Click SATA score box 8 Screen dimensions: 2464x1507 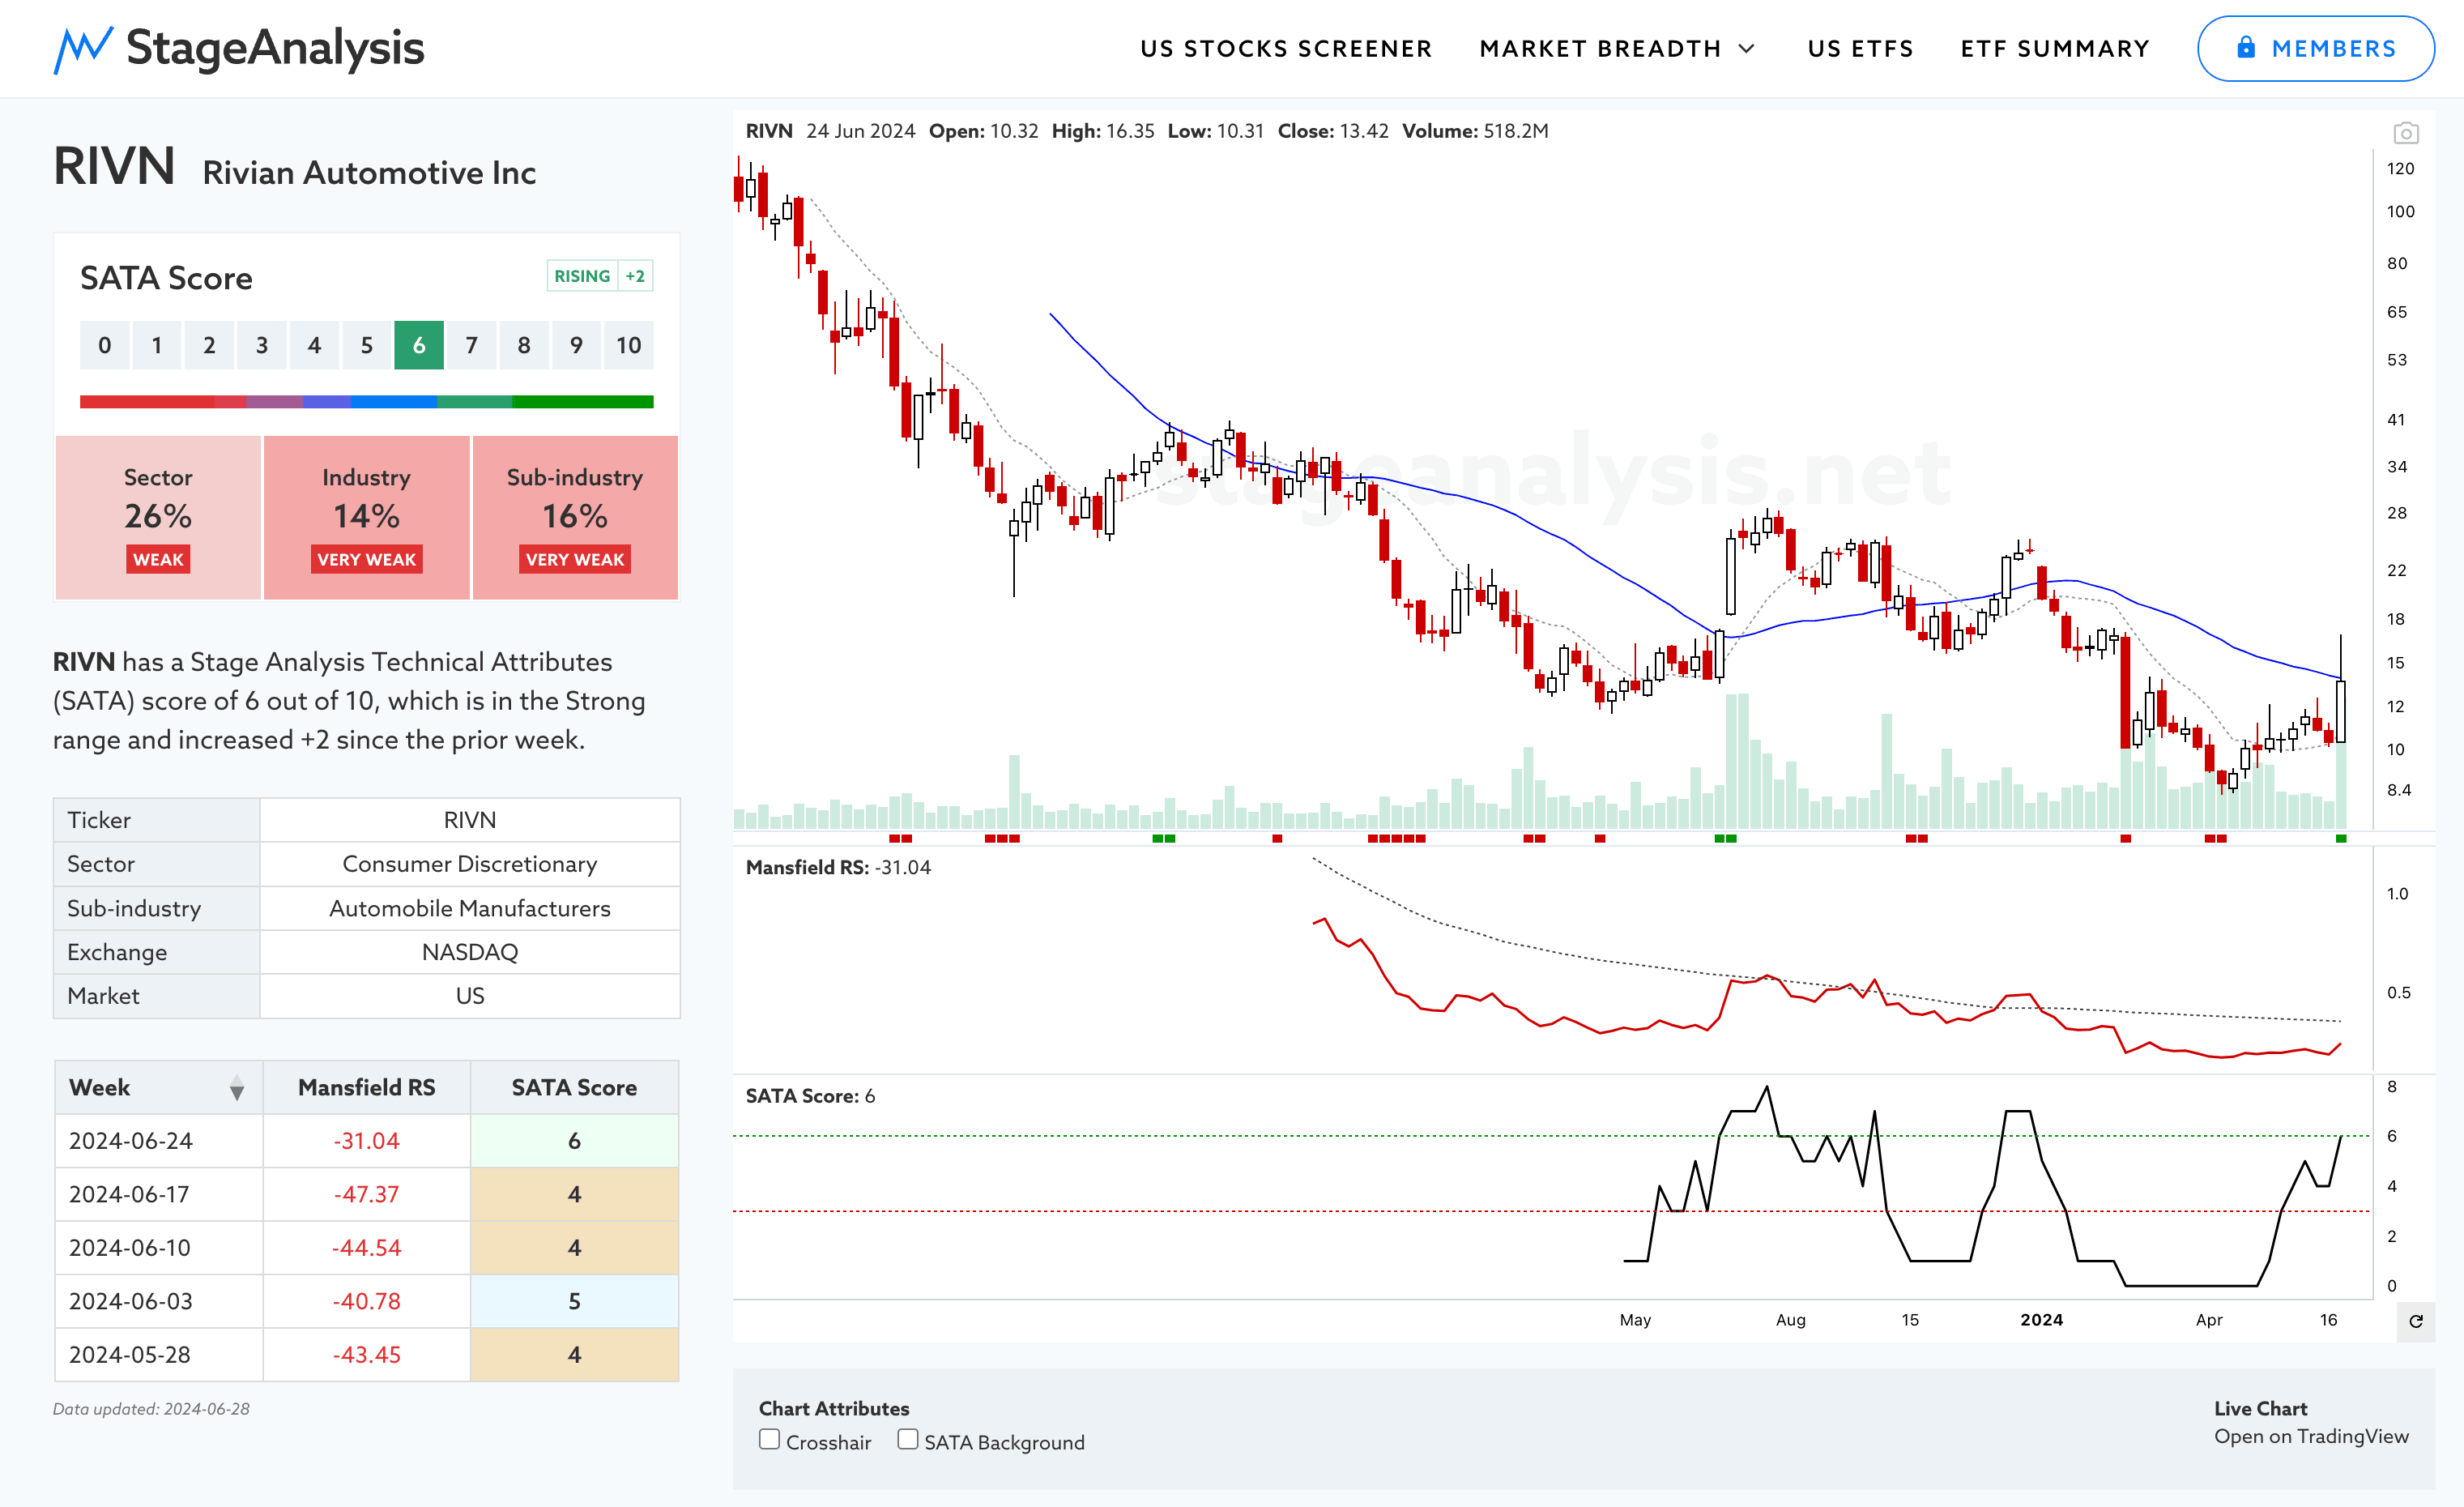(x=524, y=345)
